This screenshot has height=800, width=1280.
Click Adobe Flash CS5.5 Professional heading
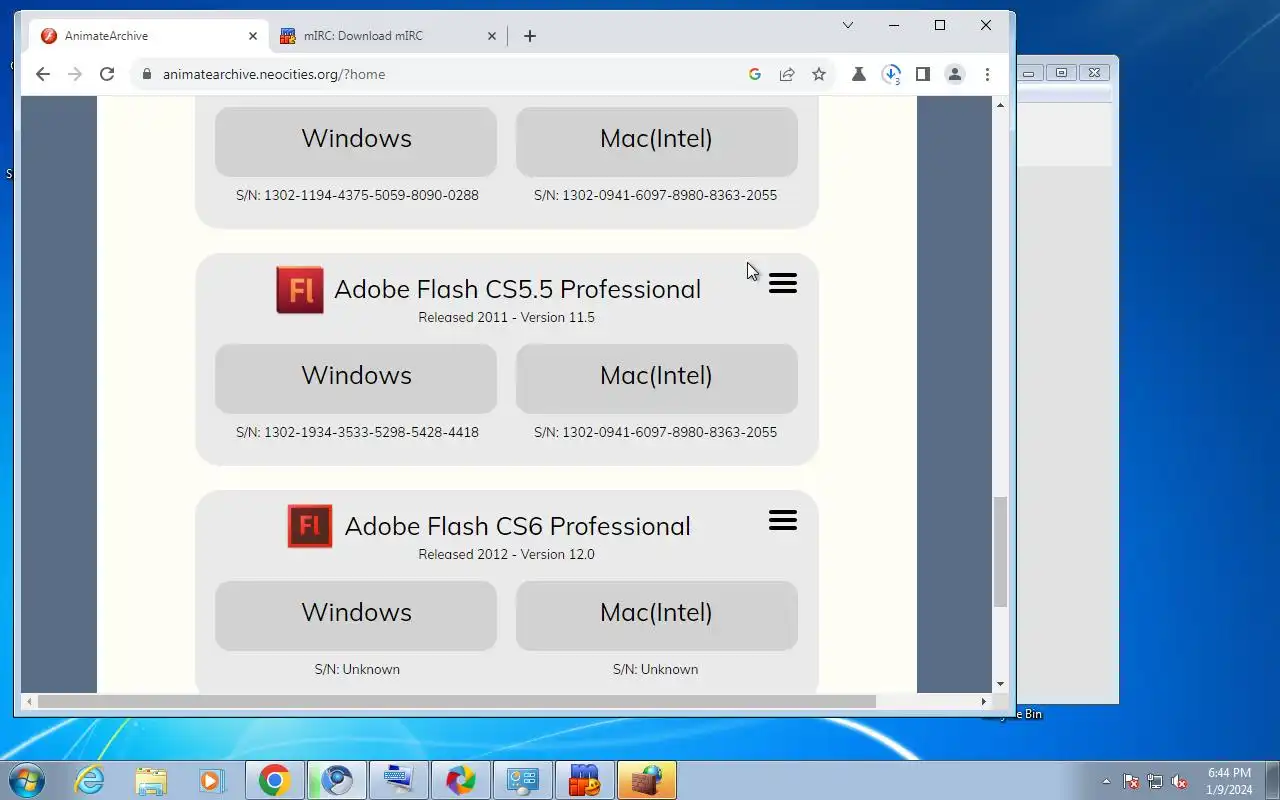517,289
